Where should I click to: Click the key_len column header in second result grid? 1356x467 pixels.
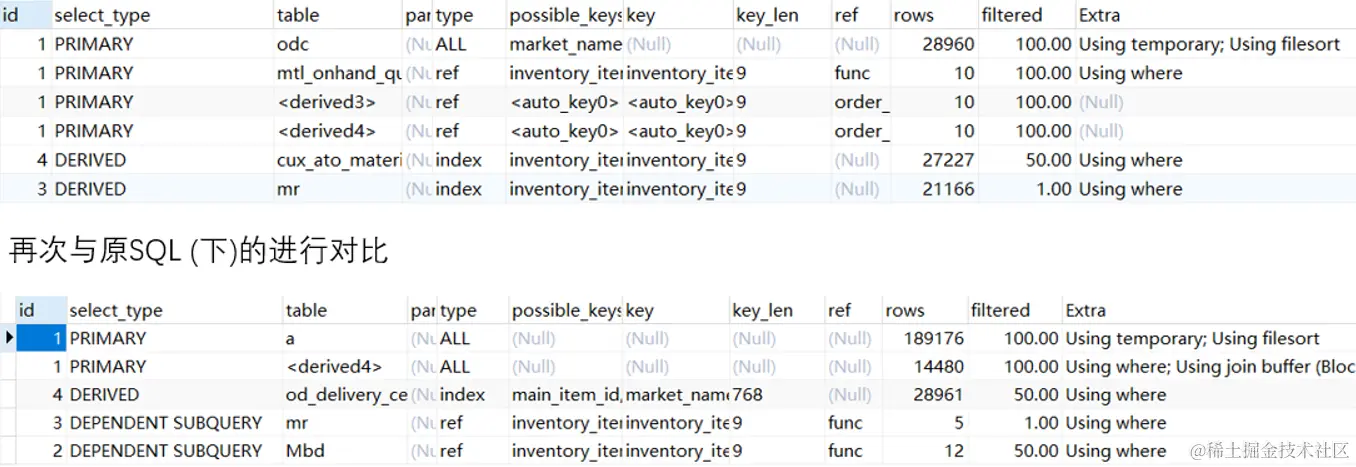763,310
